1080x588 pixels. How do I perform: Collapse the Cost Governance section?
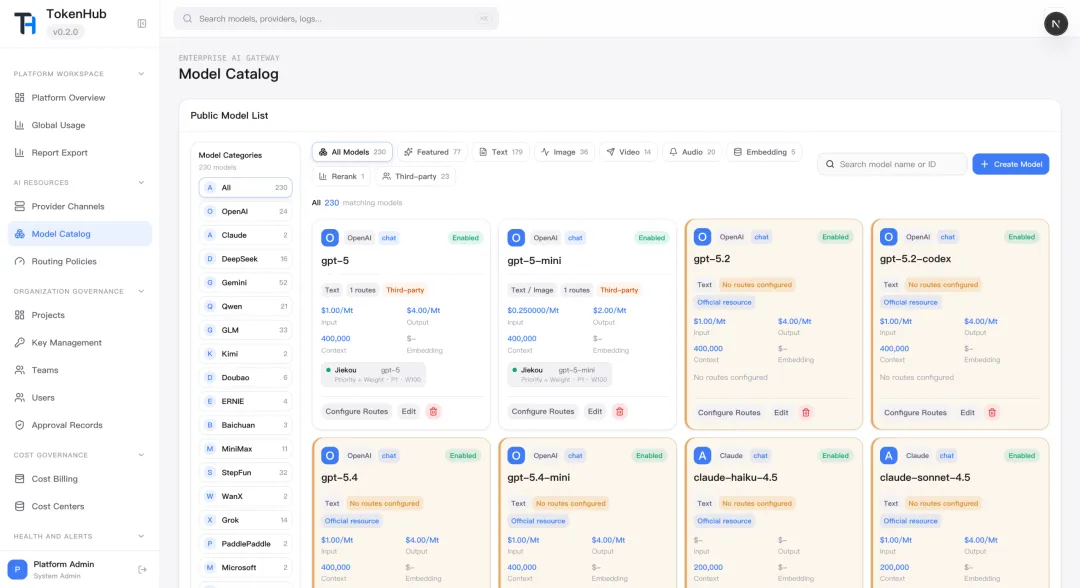pyautogui.click(x=141, y=455)
